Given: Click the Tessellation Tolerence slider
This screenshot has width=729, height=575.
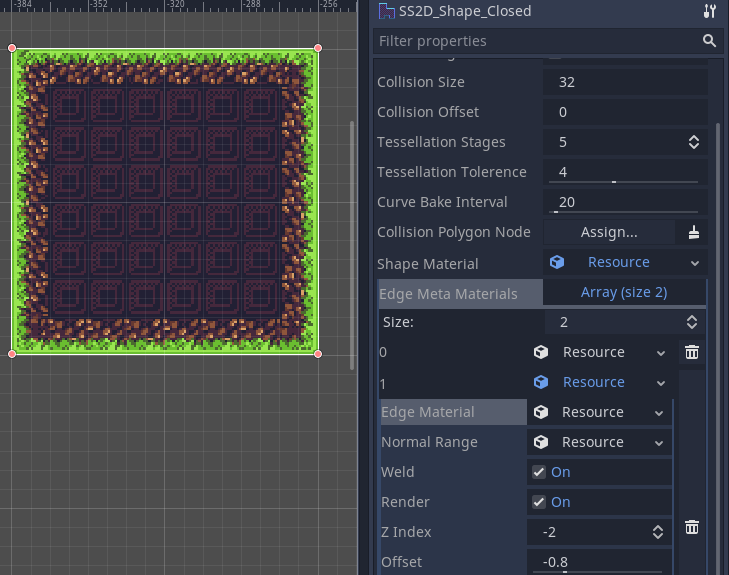Looking at the screenshot, I should click(x=613, y=181).
